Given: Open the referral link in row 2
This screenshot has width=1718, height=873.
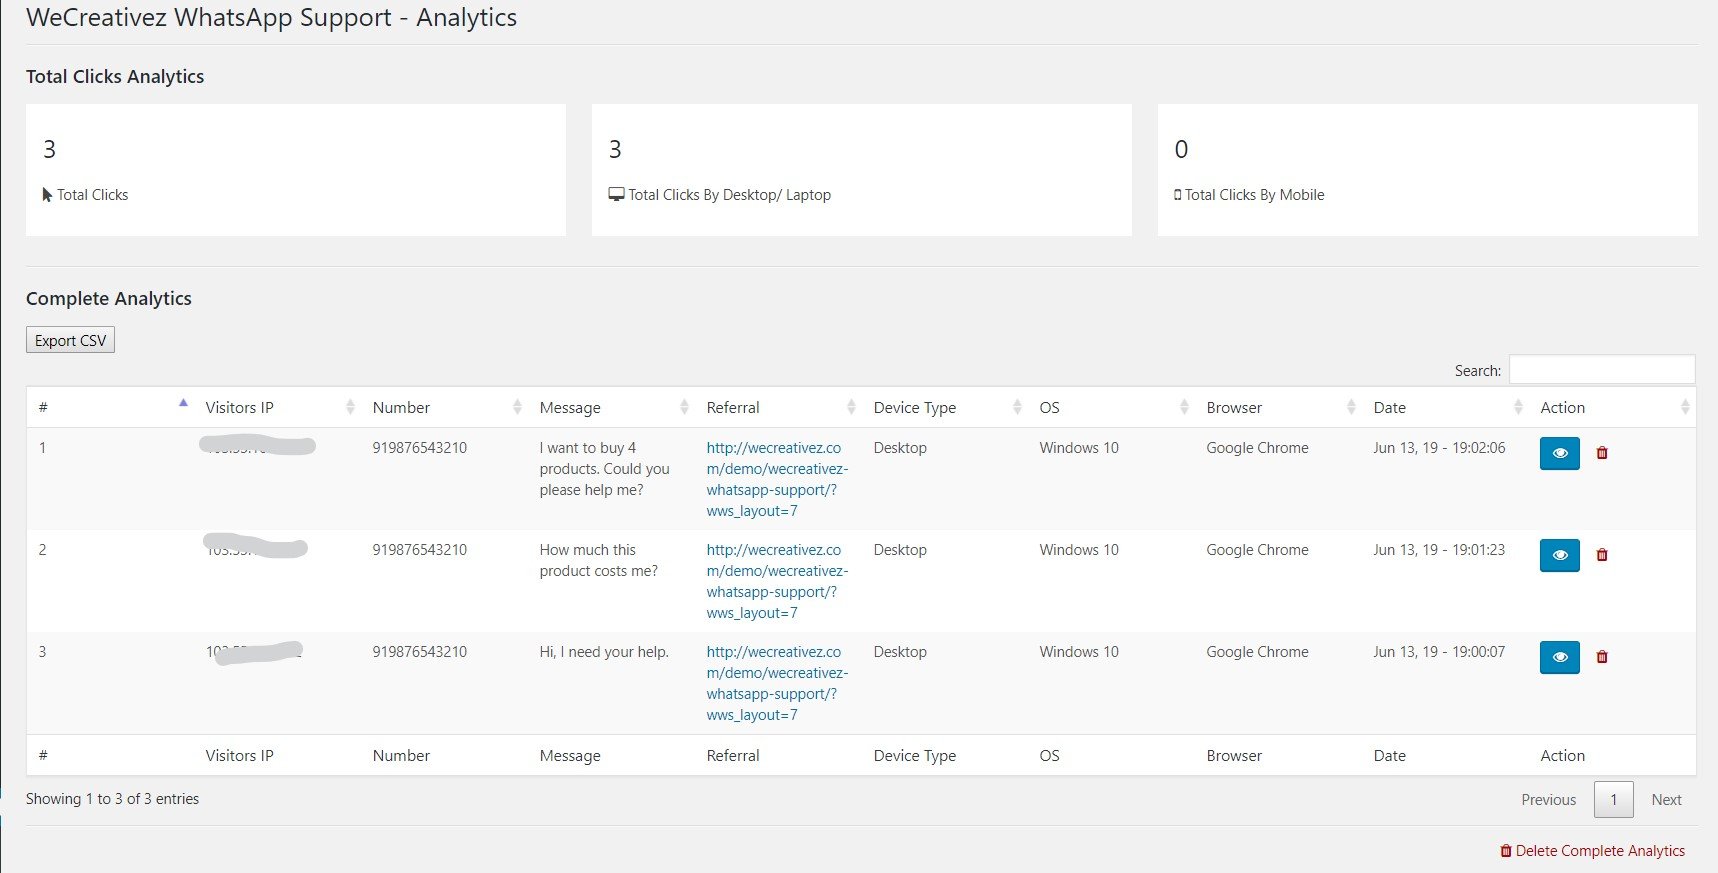Looking at the screenshot, I should click(x=777, y=581).
